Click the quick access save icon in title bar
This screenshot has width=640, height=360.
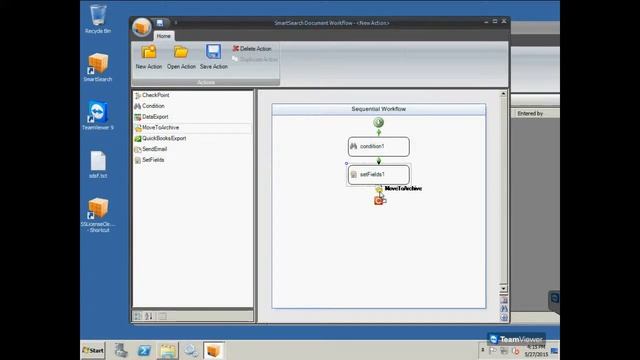[x=160, y=23]
